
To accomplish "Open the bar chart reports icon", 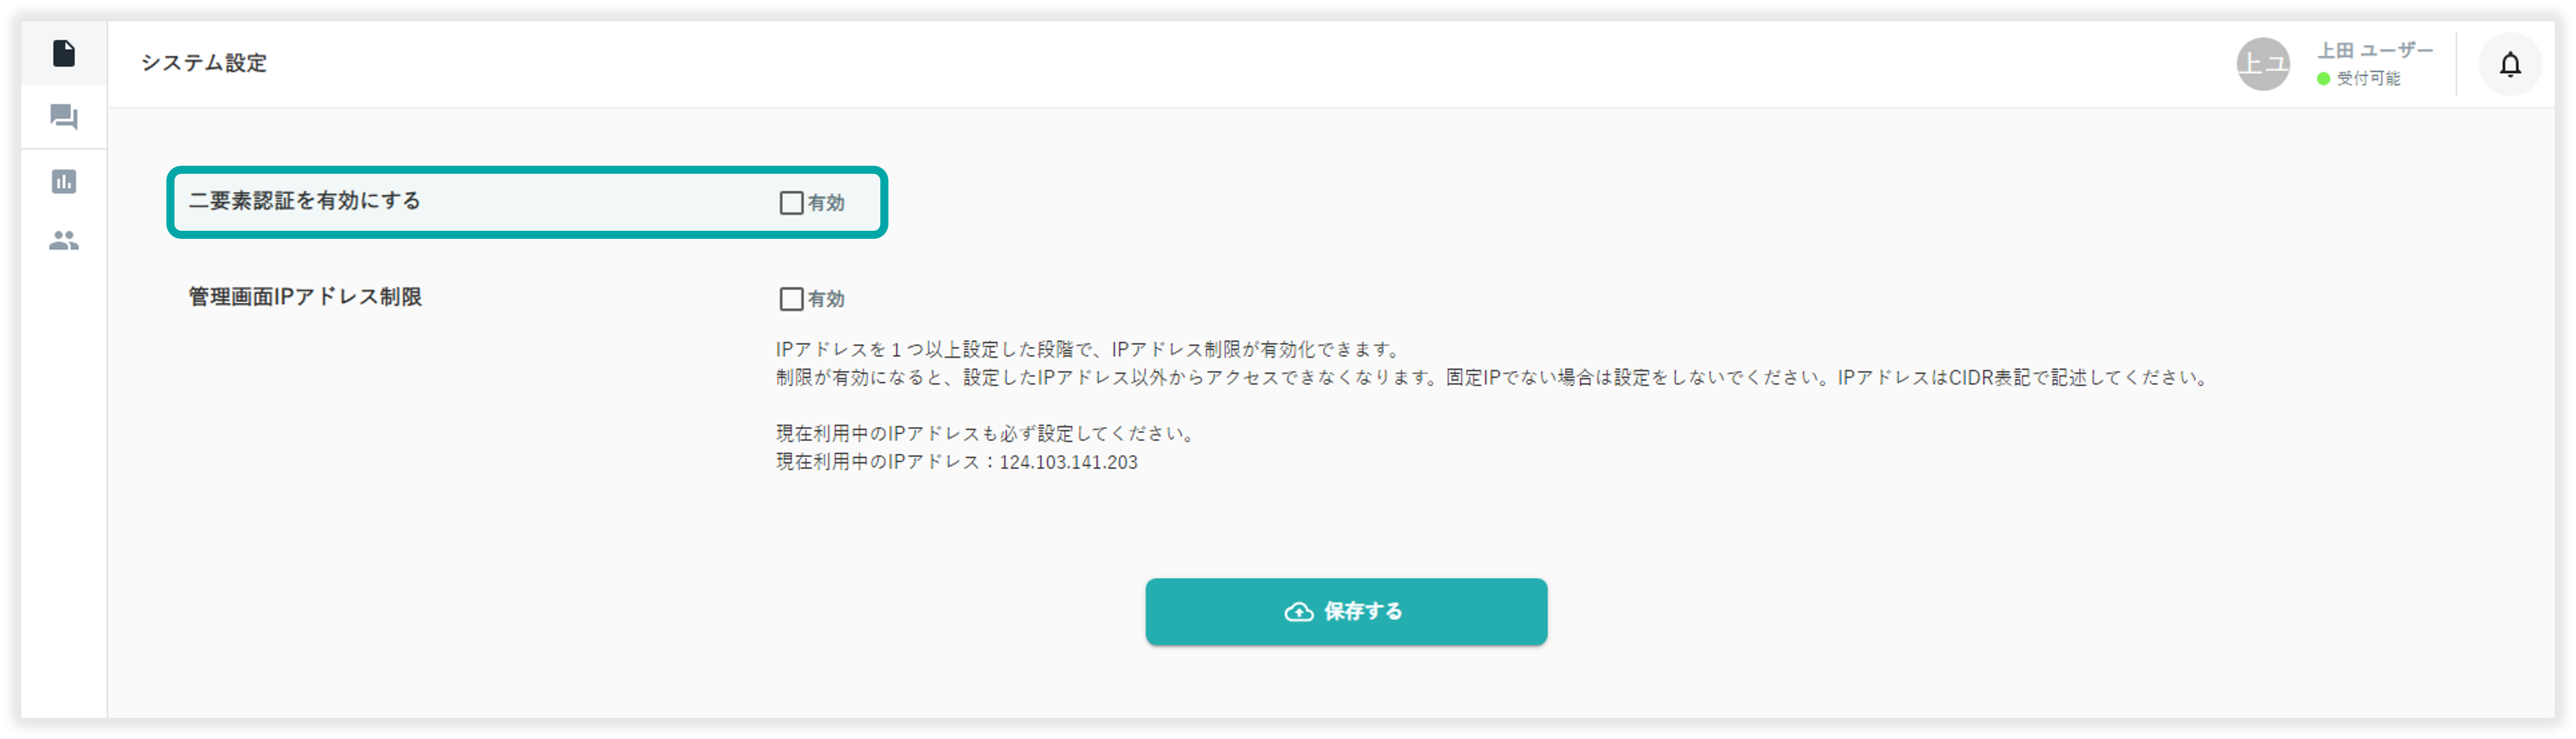I will [64, 181].
